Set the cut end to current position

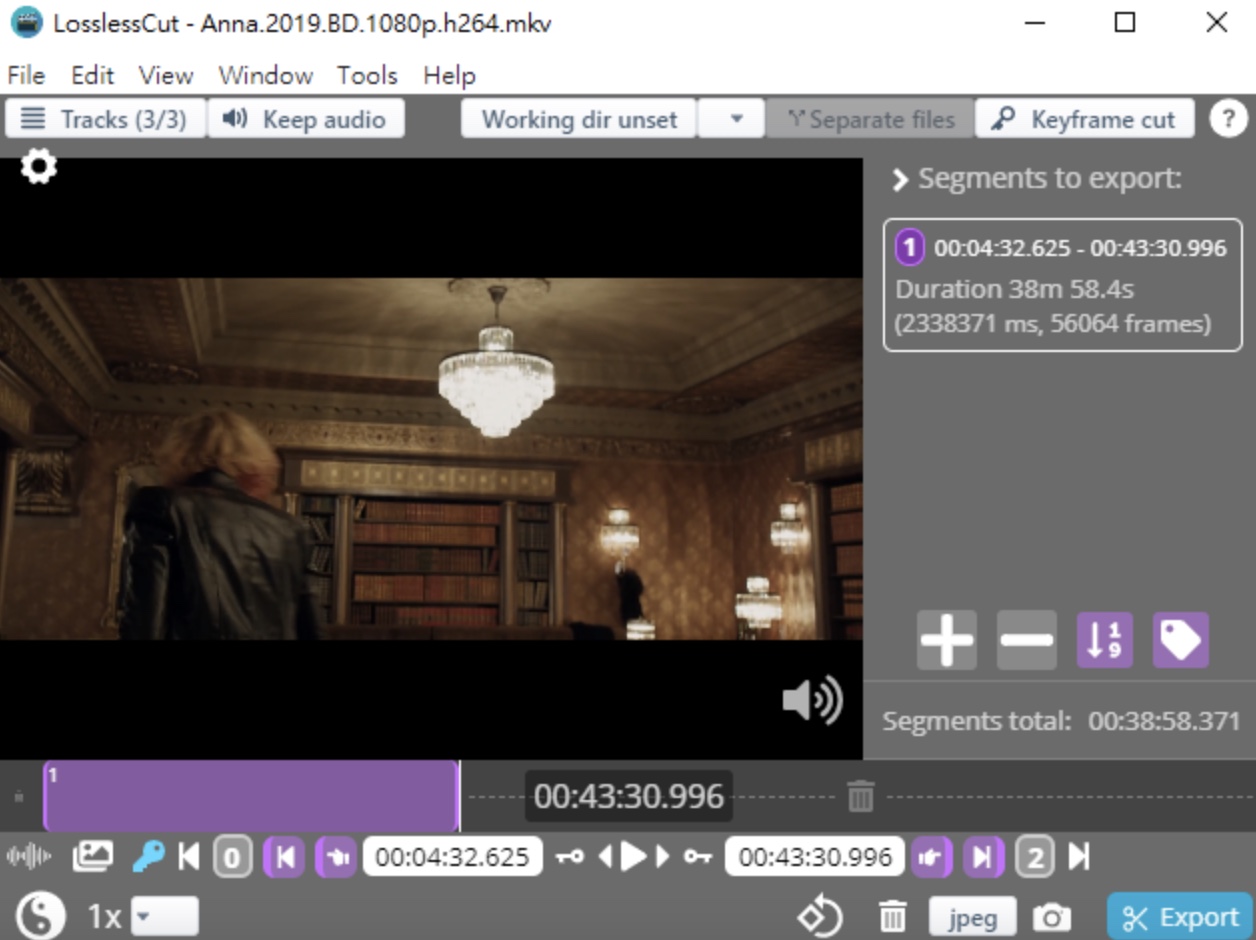(x=931, y=857)
